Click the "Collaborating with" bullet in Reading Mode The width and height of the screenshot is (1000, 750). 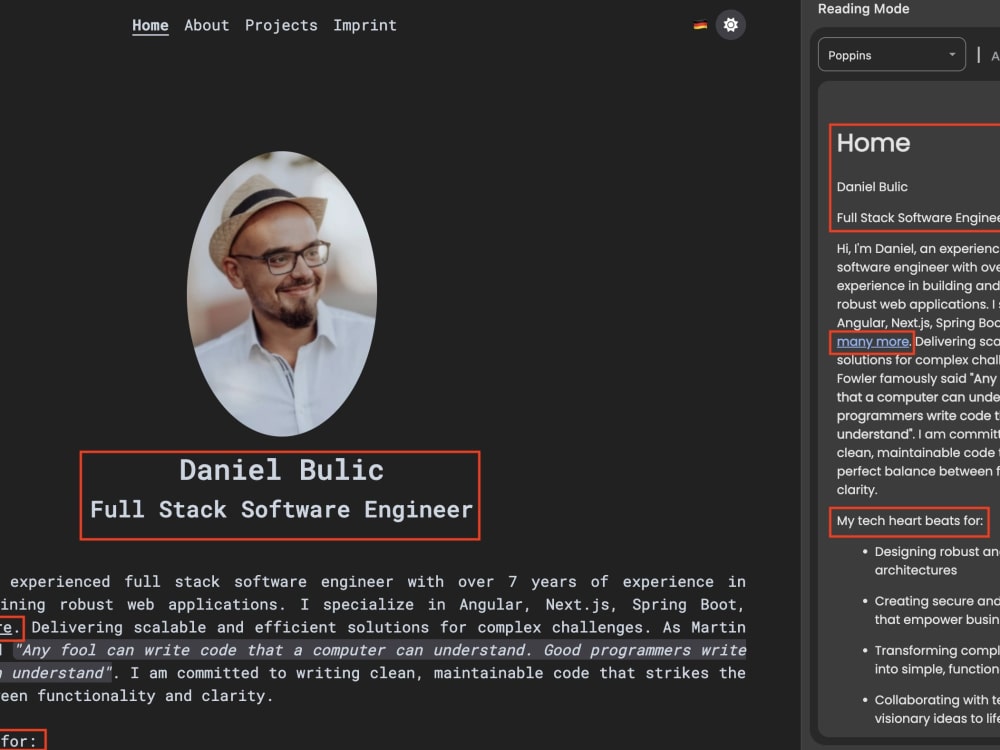point(936,709)
